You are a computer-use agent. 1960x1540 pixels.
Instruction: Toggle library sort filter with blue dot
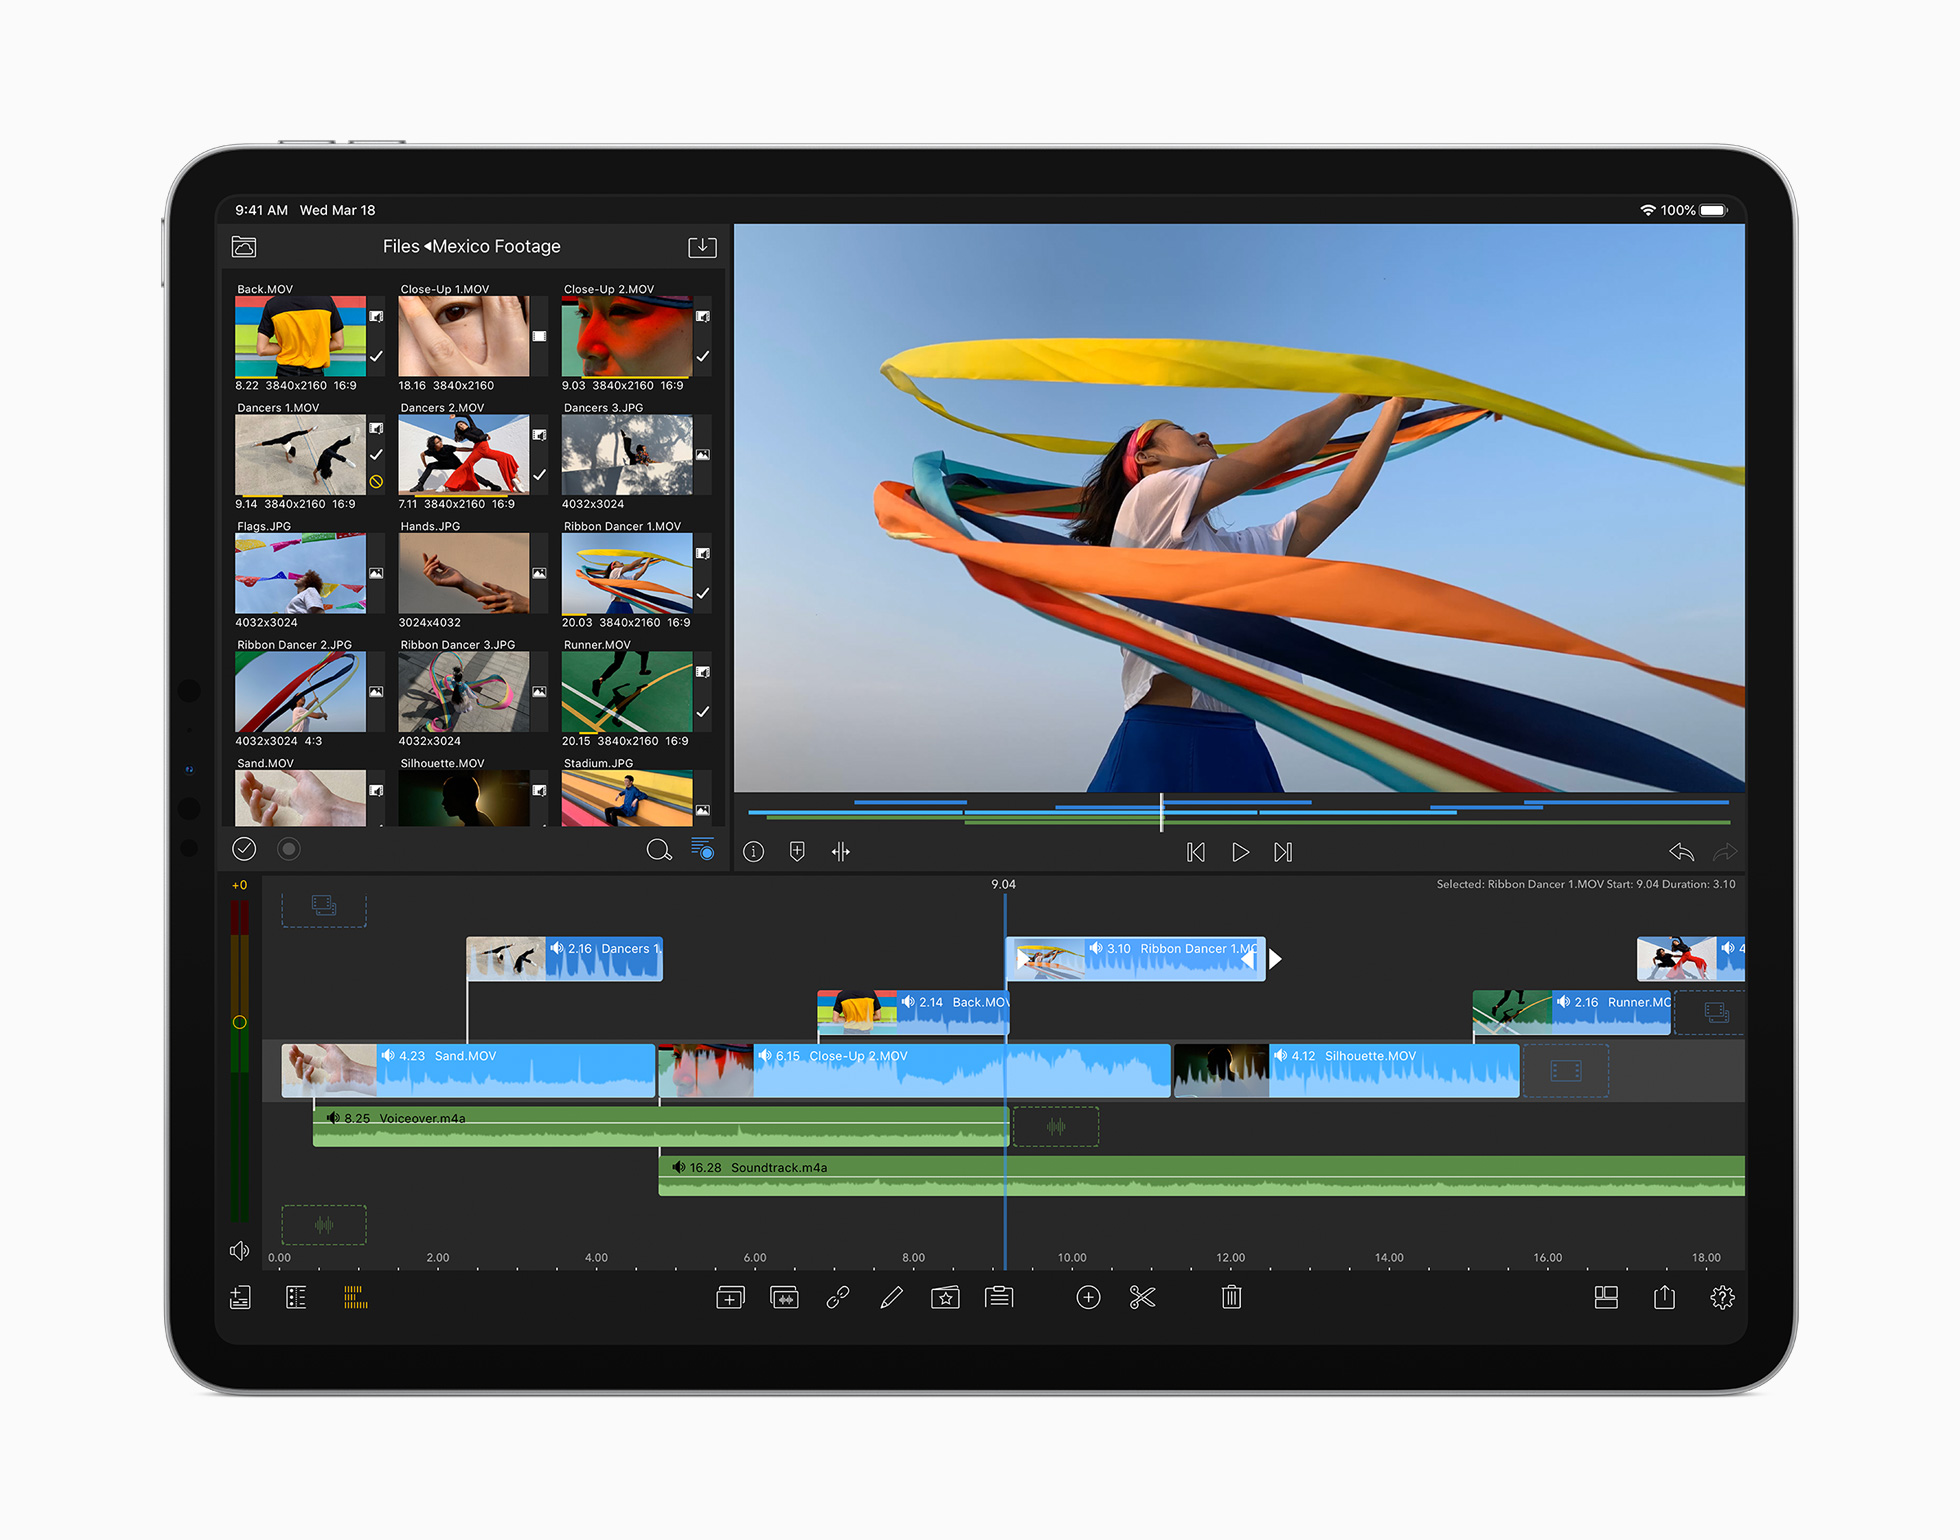coord(703,849)
